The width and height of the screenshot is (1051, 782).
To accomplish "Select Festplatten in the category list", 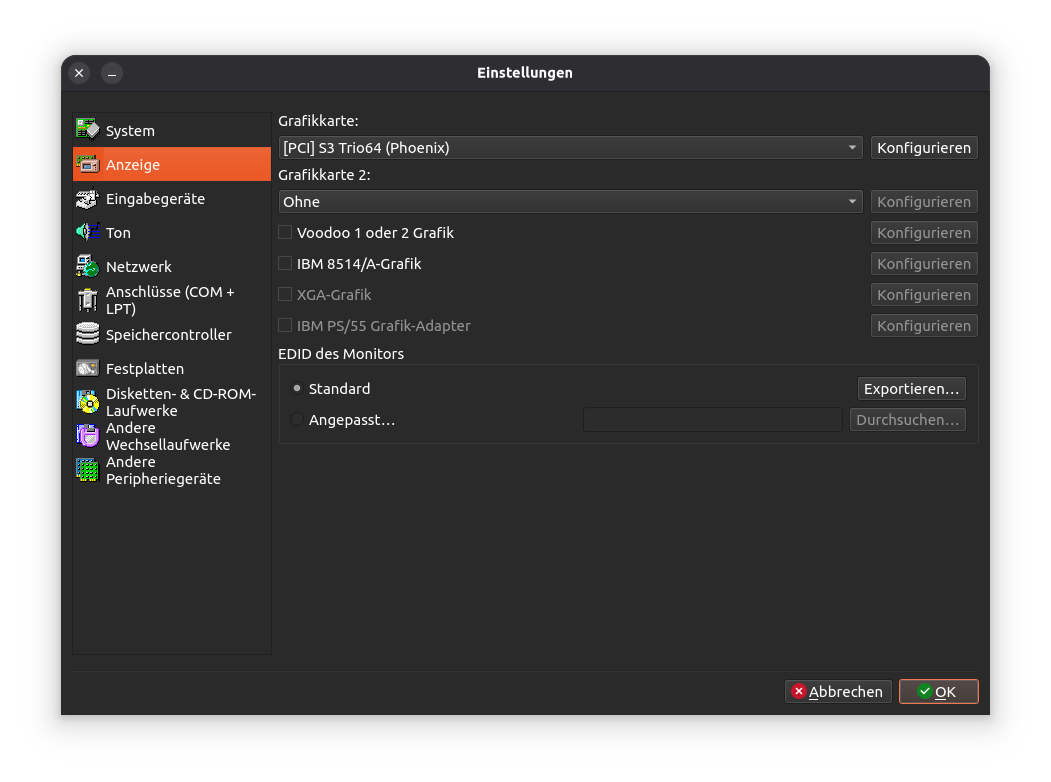I will 172,369.
